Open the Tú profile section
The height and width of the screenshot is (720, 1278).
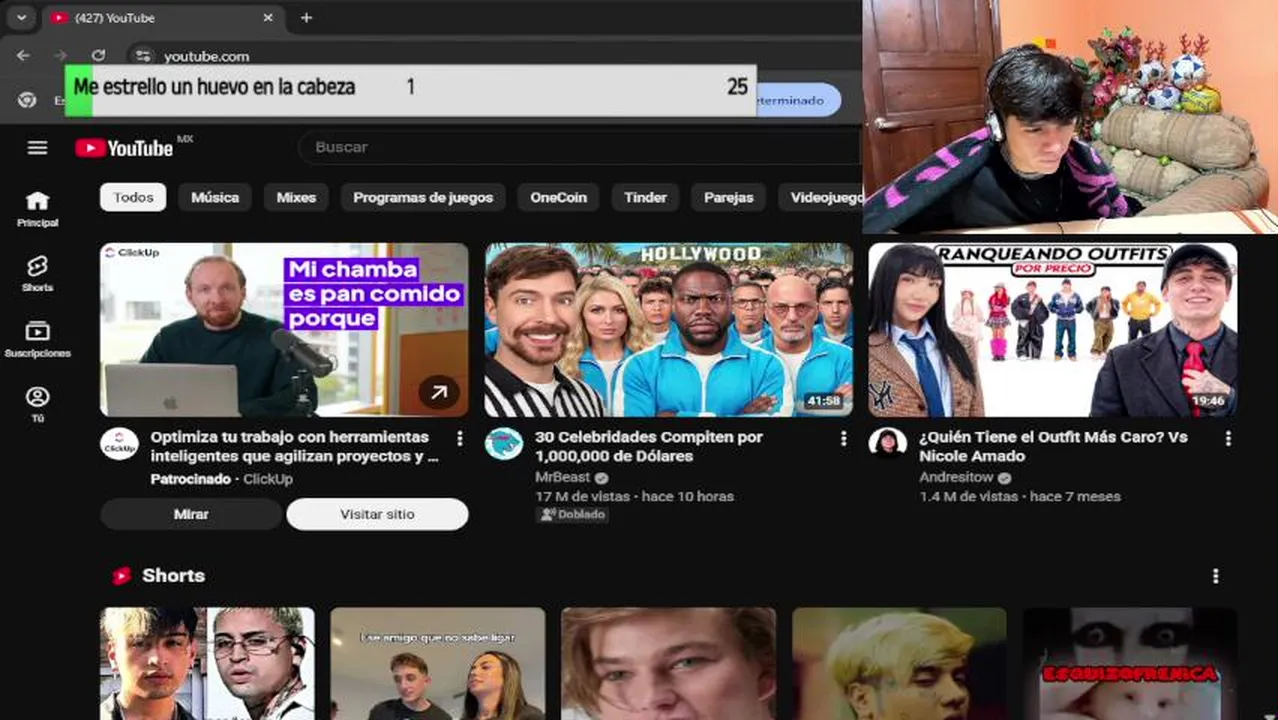pos(37,404)
